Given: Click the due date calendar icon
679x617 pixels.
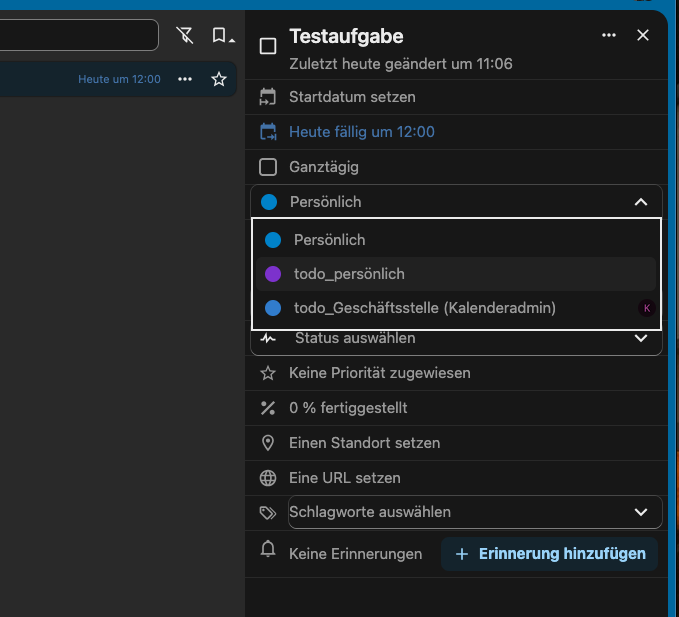Looking at the screenshot, I should (x=267, y=132).
